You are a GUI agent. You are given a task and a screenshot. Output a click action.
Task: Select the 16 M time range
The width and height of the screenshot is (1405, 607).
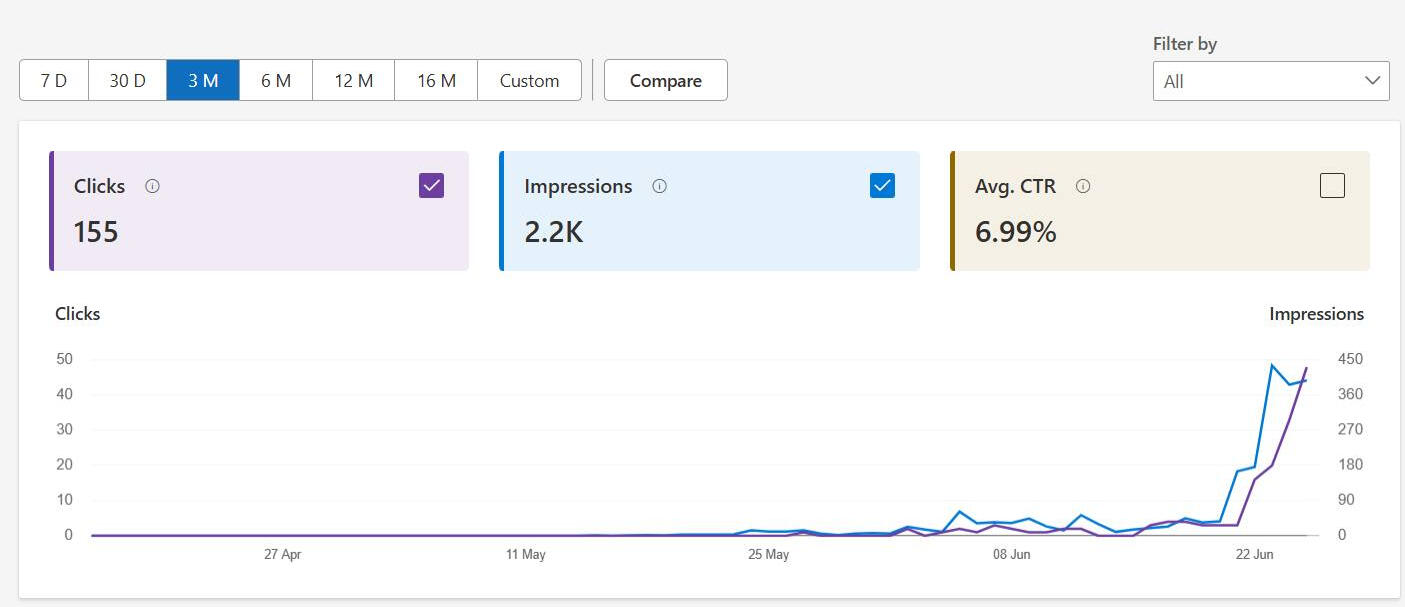click(x=436, y=81)
